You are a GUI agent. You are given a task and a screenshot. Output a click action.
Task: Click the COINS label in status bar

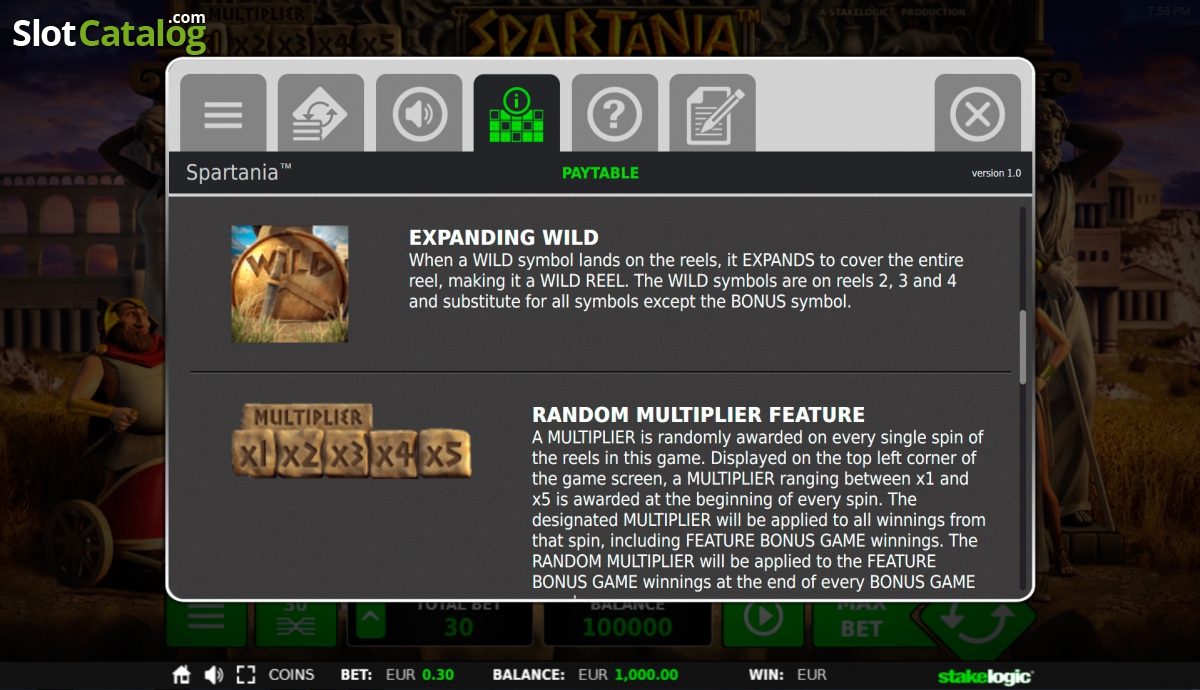pos(291,675)
